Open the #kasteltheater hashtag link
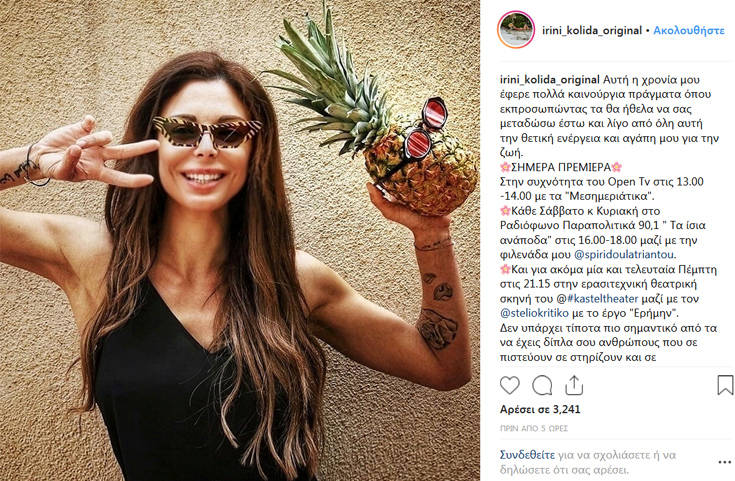The width and height of the screenshot is (735, 481). coord(603,299)
